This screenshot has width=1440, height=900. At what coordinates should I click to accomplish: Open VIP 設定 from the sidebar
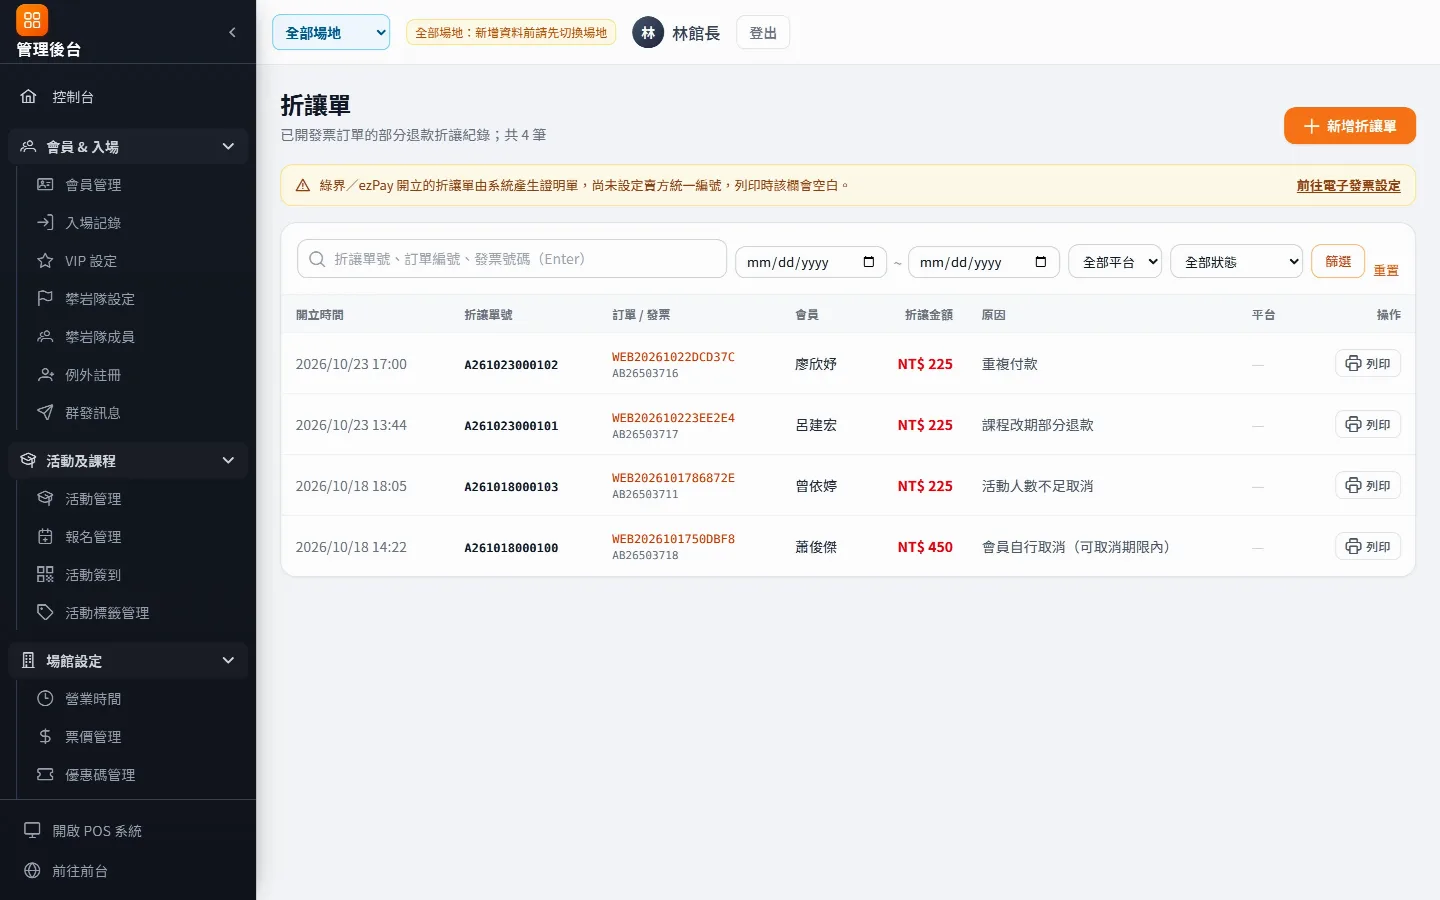point(136,261)
